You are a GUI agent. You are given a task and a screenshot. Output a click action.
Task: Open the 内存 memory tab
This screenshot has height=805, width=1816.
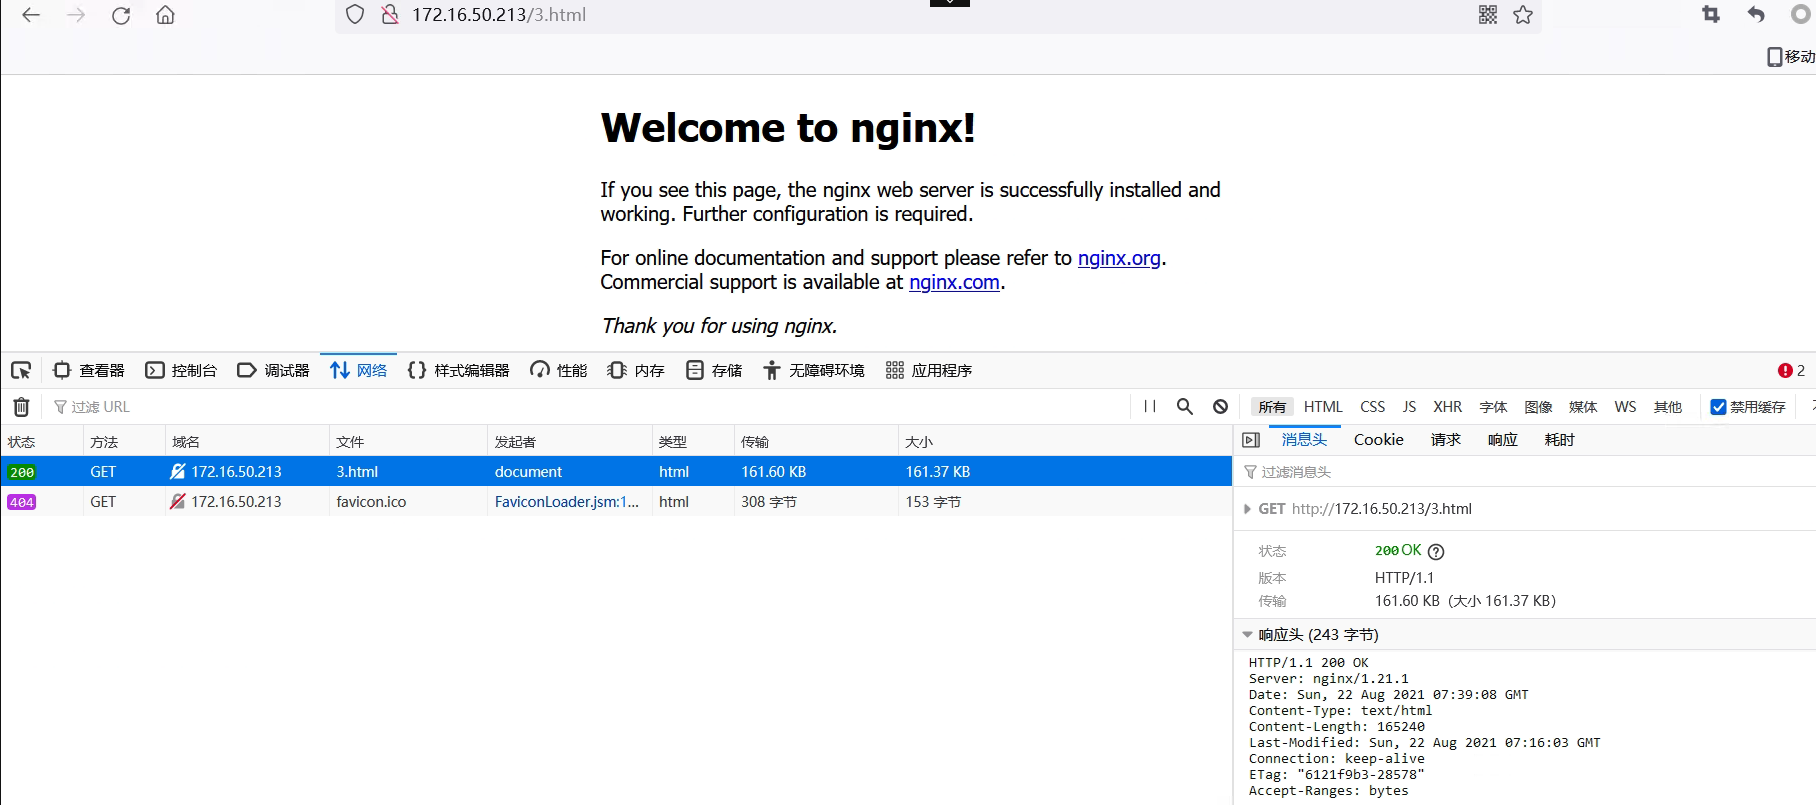[x=636, y=370]
